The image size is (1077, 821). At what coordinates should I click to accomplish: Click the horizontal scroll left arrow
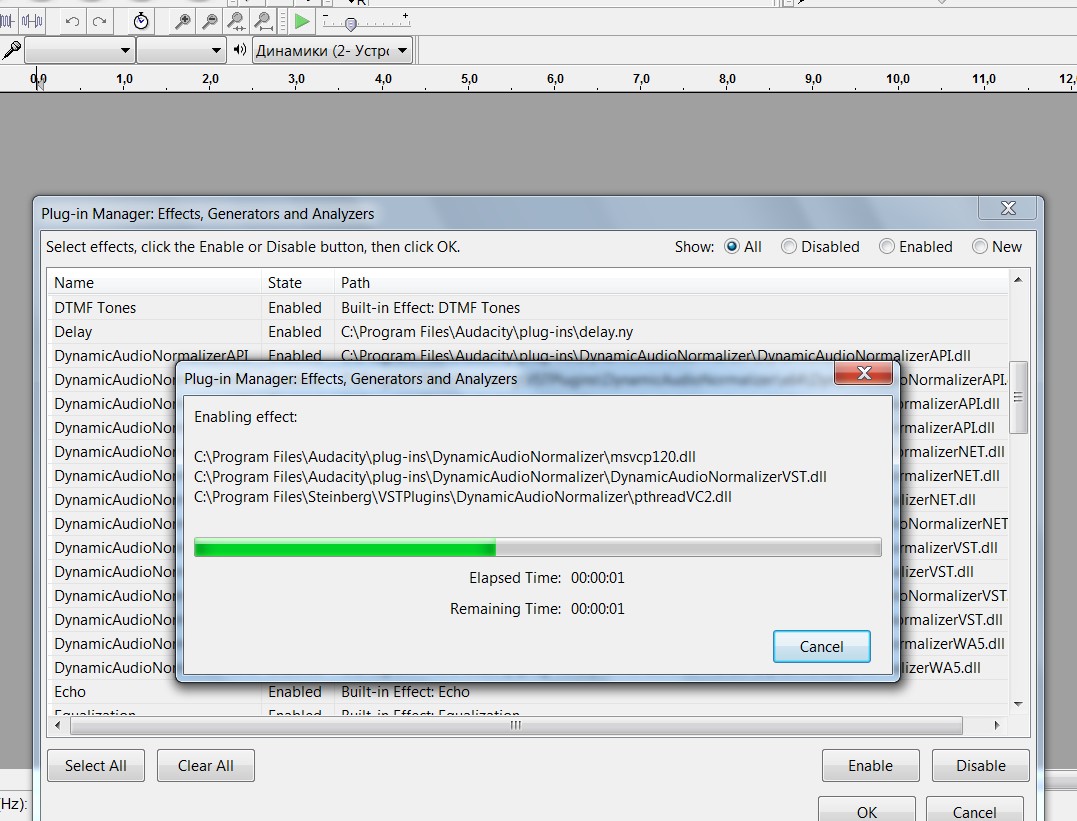point(58,725)
